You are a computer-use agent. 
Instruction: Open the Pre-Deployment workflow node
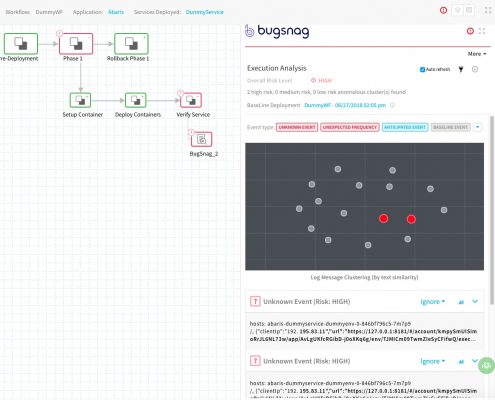[21, 43]
